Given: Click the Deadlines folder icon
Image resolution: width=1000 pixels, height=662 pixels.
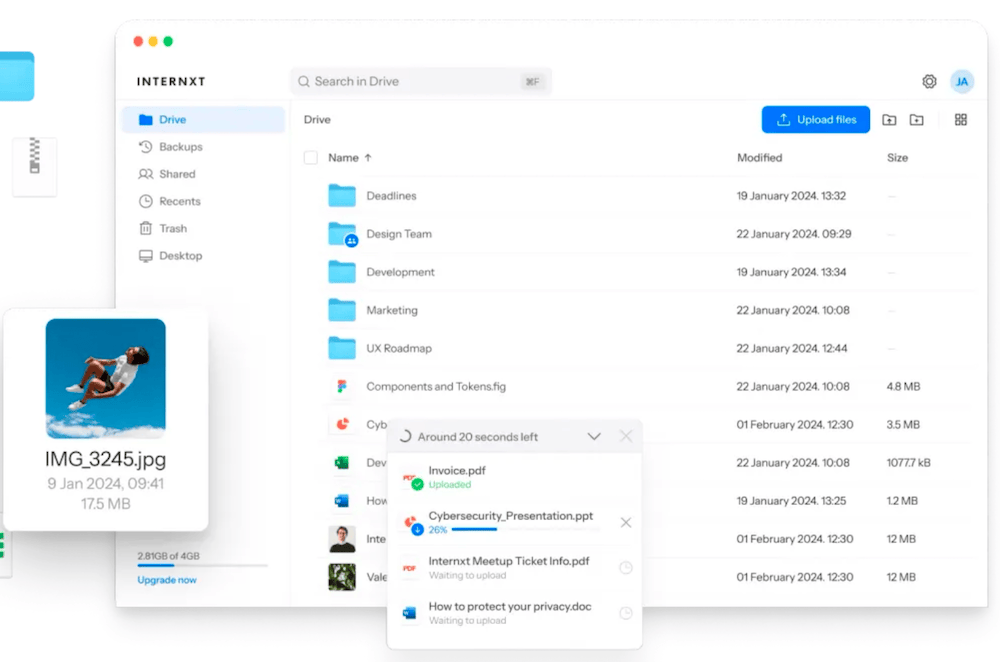Looking at the screenshot, I should [342, 195].
